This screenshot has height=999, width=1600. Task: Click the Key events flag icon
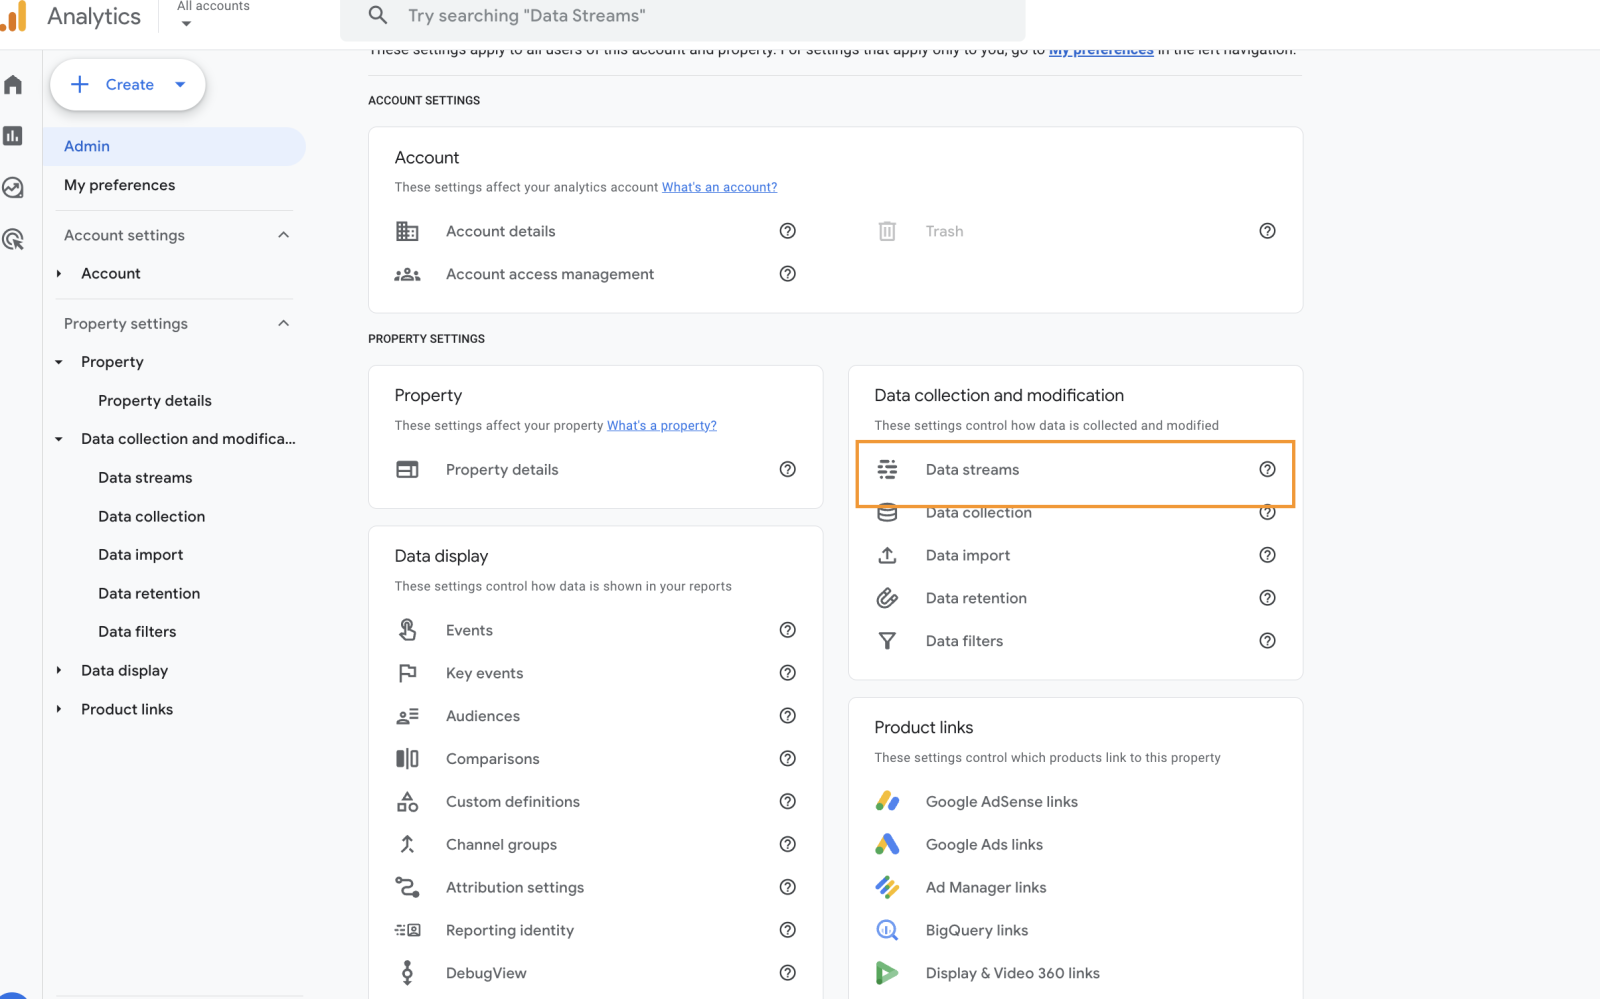coord(407,673)
